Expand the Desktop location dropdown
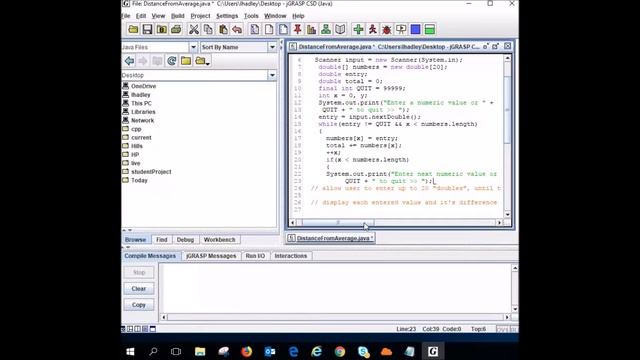This screenshot has height=360, width=640. pyautogui.click(x=272, y=75)
